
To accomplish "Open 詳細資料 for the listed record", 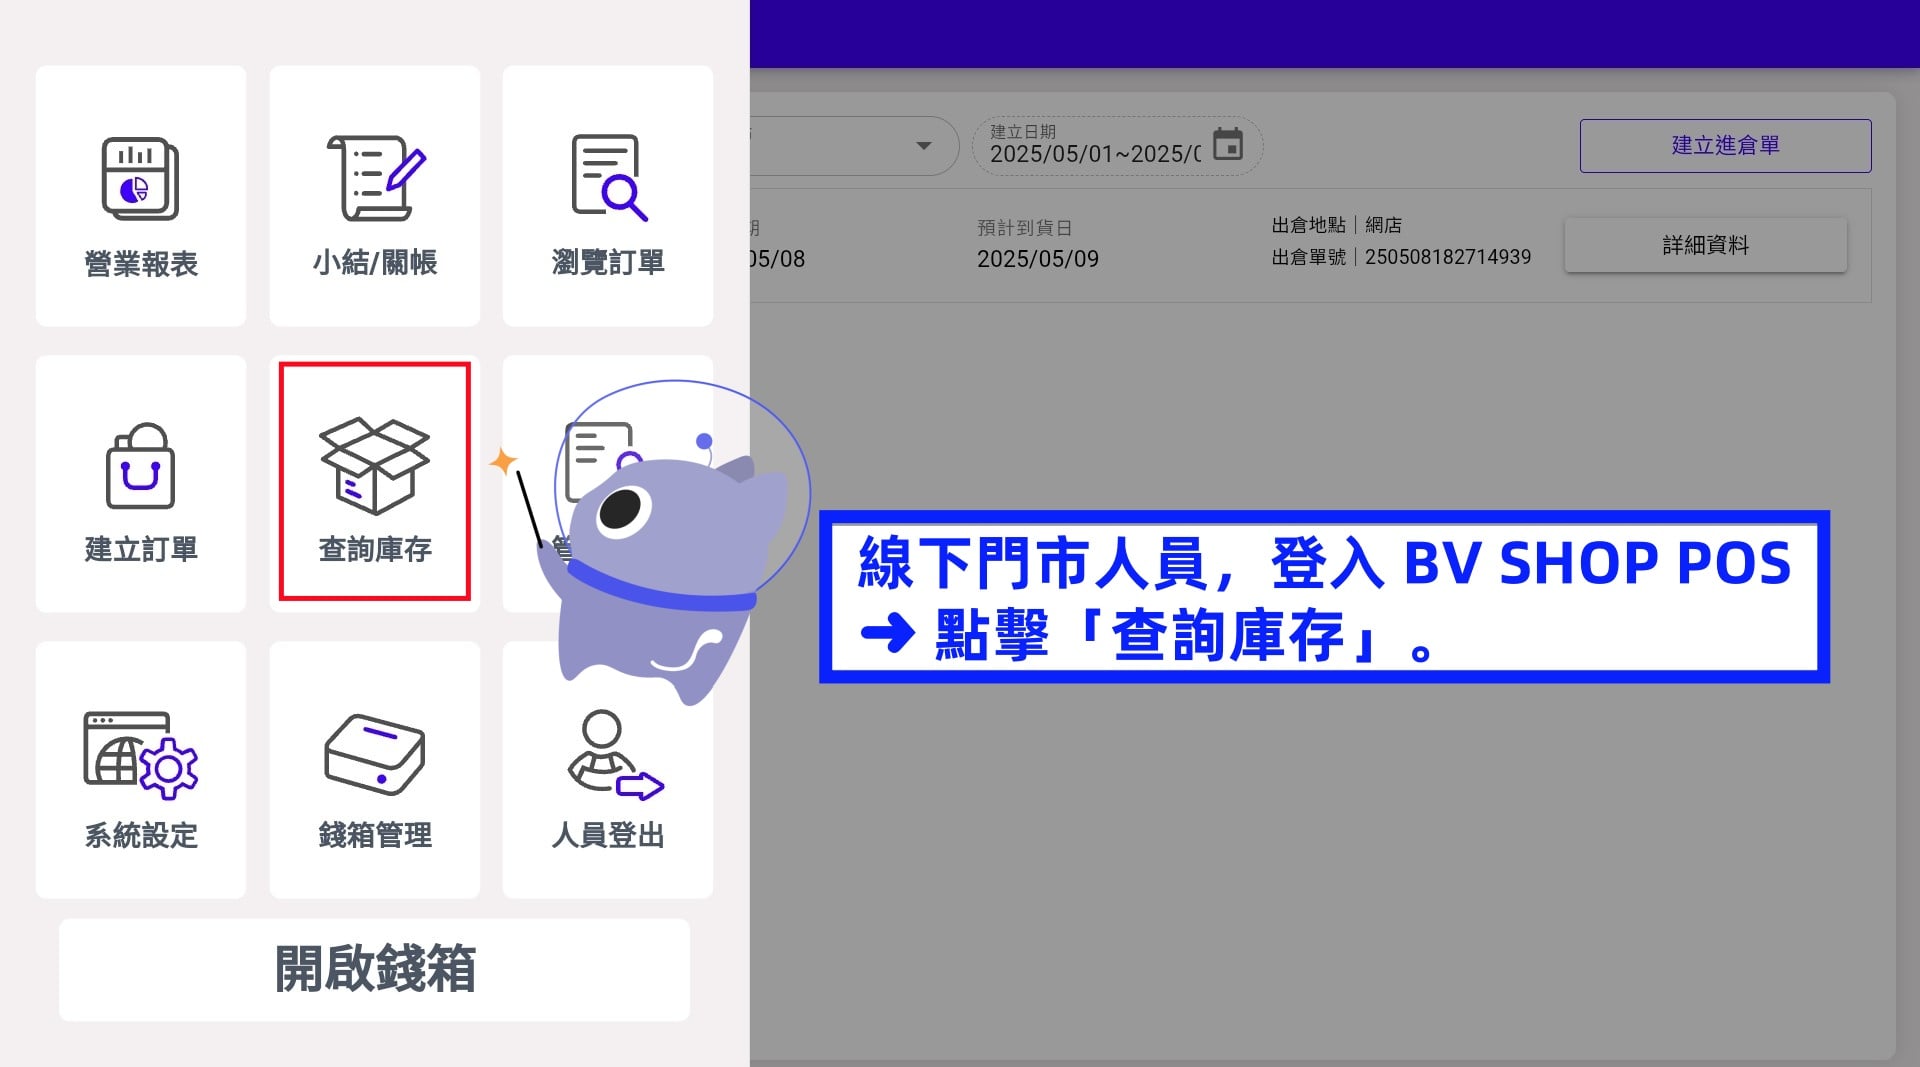I will [x=1705, y=245].
